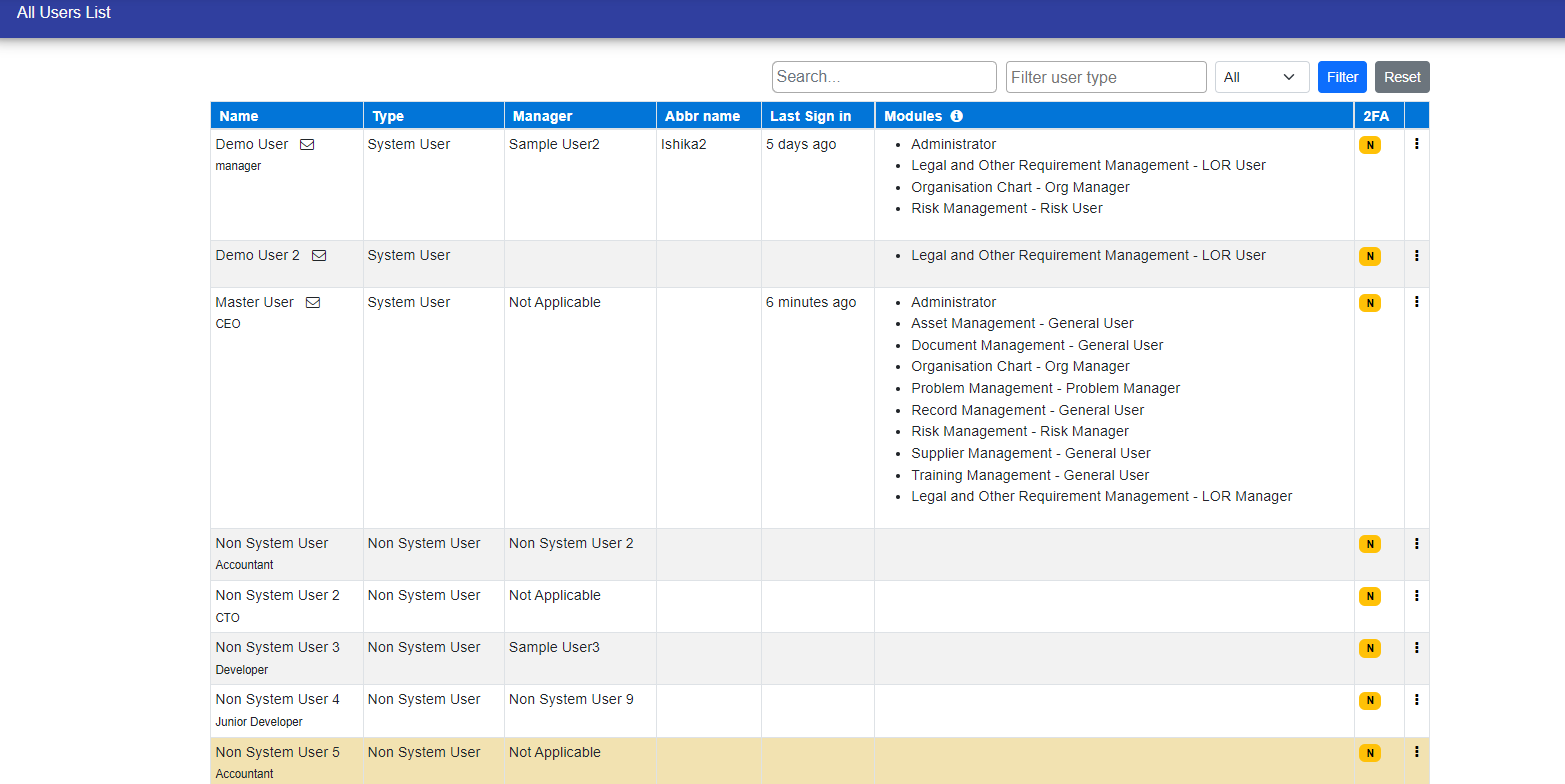Toggle the 2FA badge for Non System User 2
1565x784 pixels.
point(1369,596)
